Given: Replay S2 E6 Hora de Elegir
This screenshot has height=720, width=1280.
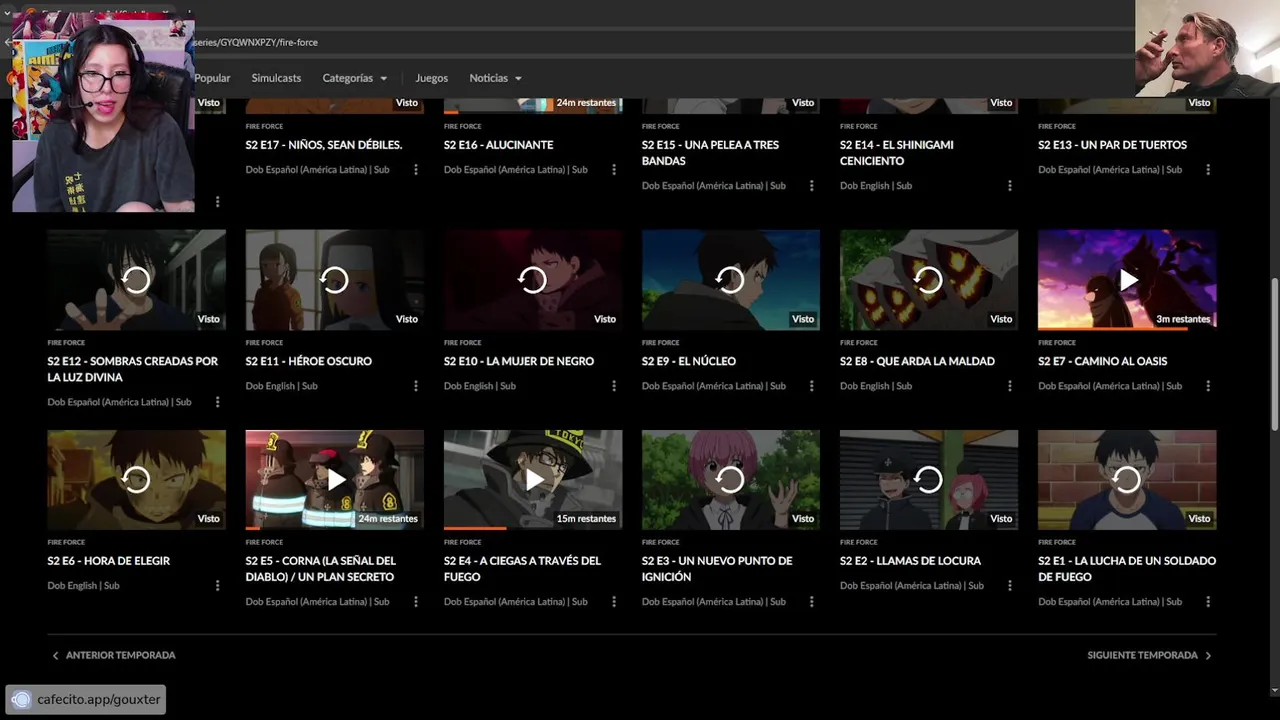Looking at the screenshot, I should click(x=136, y=480).
